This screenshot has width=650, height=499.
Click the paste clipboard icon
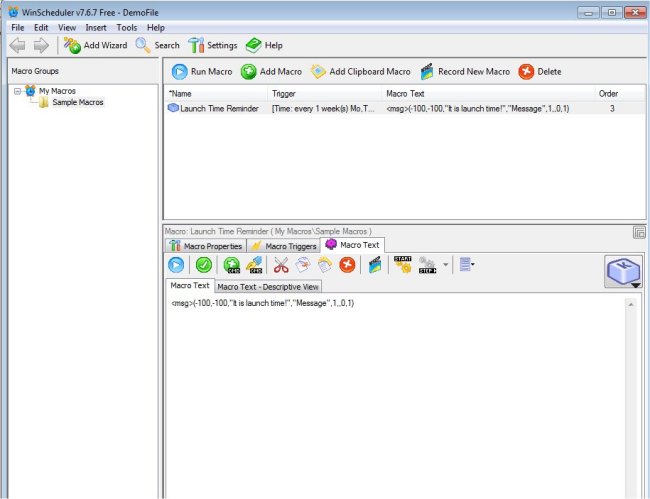[x=325, y=265]
